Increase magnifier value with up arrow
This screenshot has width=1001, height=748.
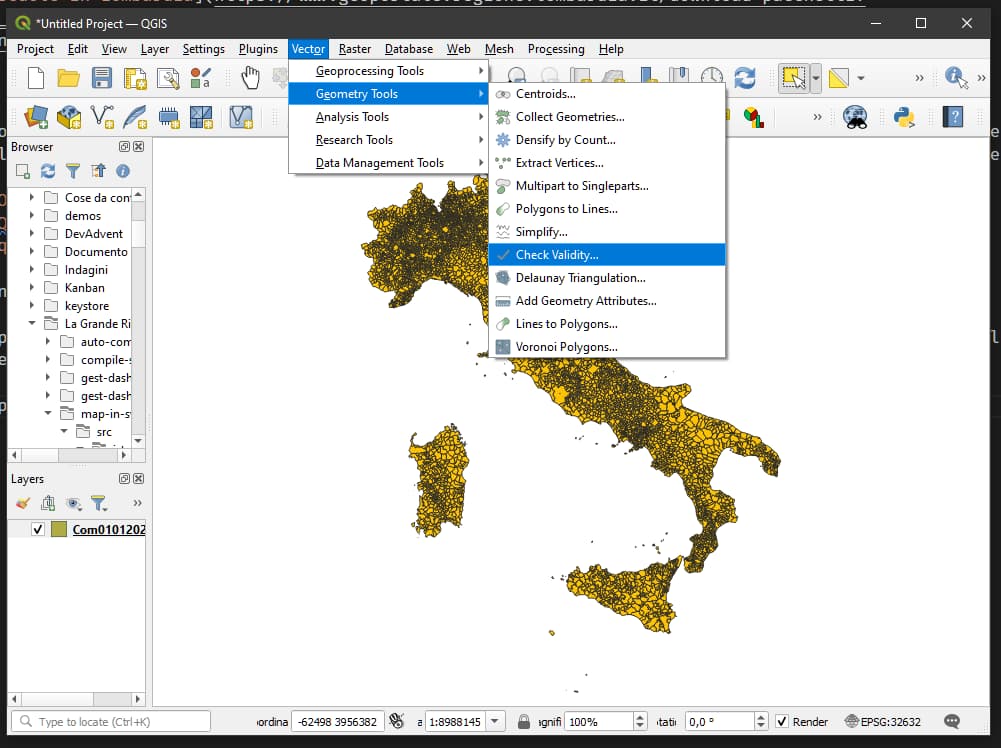(640, 717)
